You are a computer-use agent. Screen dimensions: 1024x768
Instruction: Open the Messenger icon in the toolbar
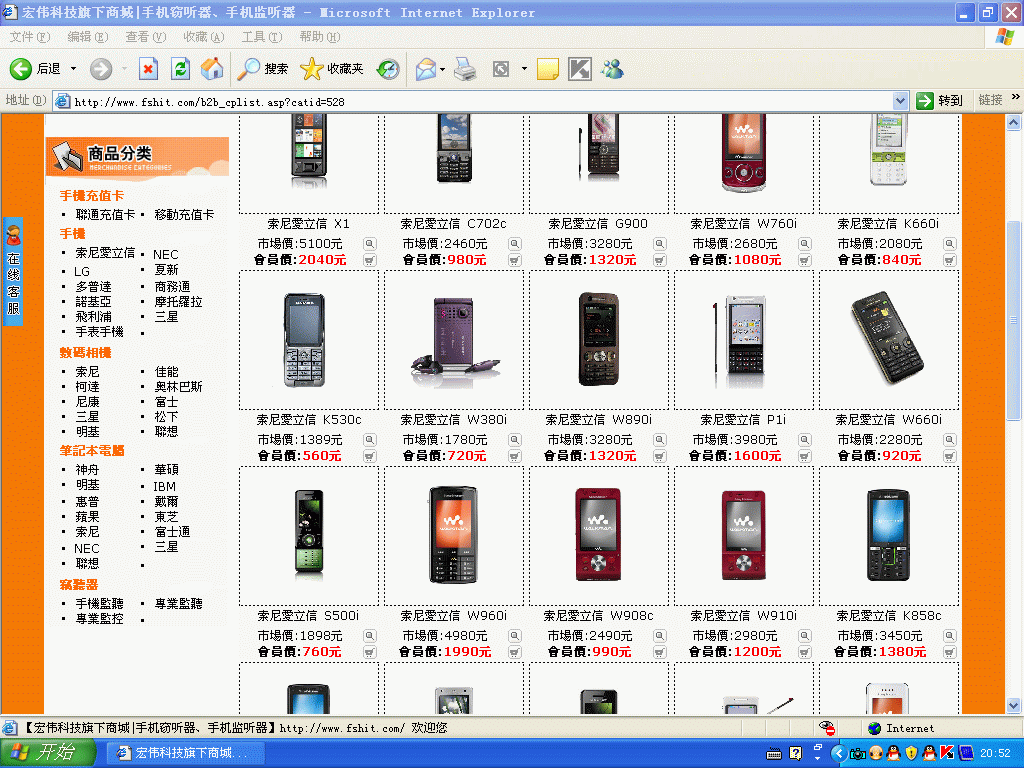click(x=612, y=69)
